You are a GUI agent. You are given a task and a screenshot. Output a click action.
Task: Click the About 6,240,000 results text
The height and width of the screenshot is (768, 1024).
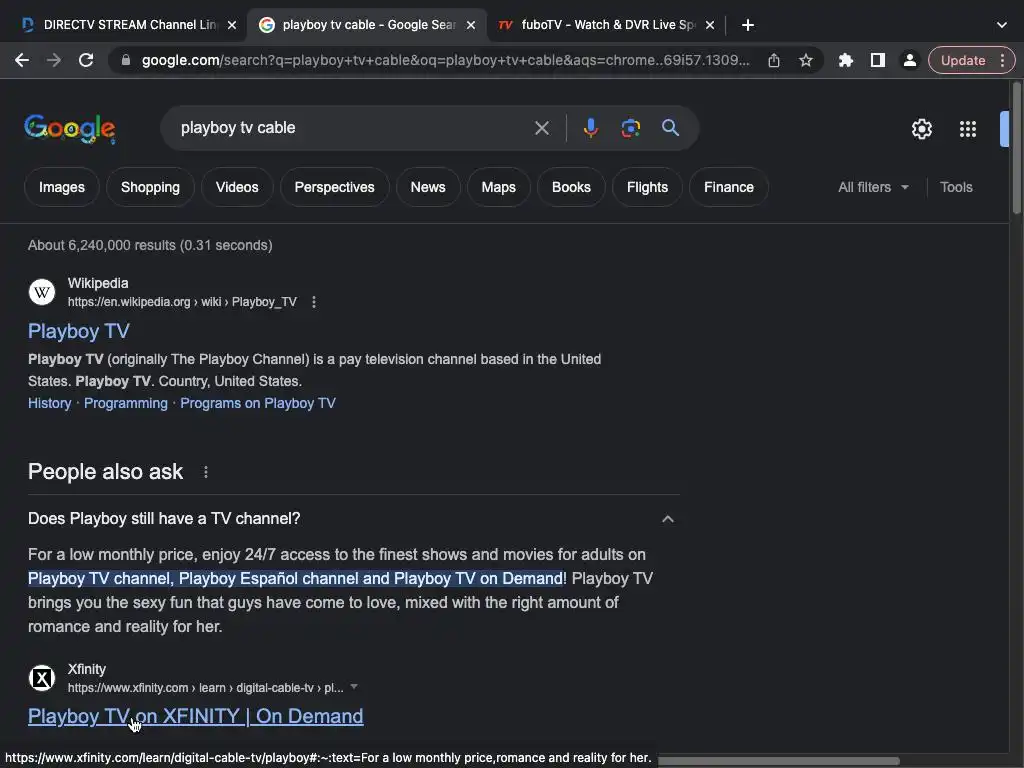(150, 246)
